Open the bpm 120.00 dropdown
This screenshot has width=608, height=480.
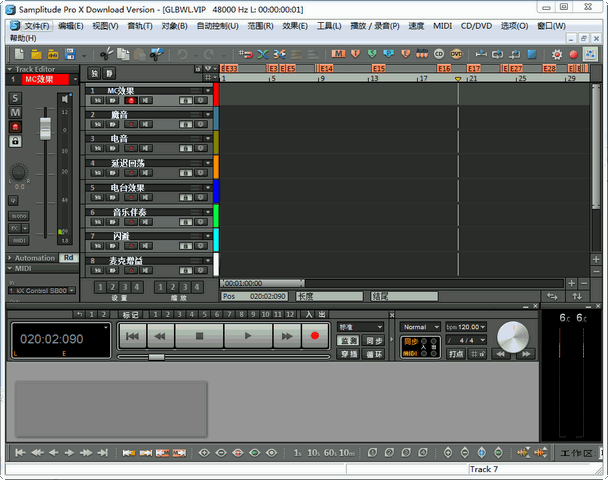pos(466,327)
